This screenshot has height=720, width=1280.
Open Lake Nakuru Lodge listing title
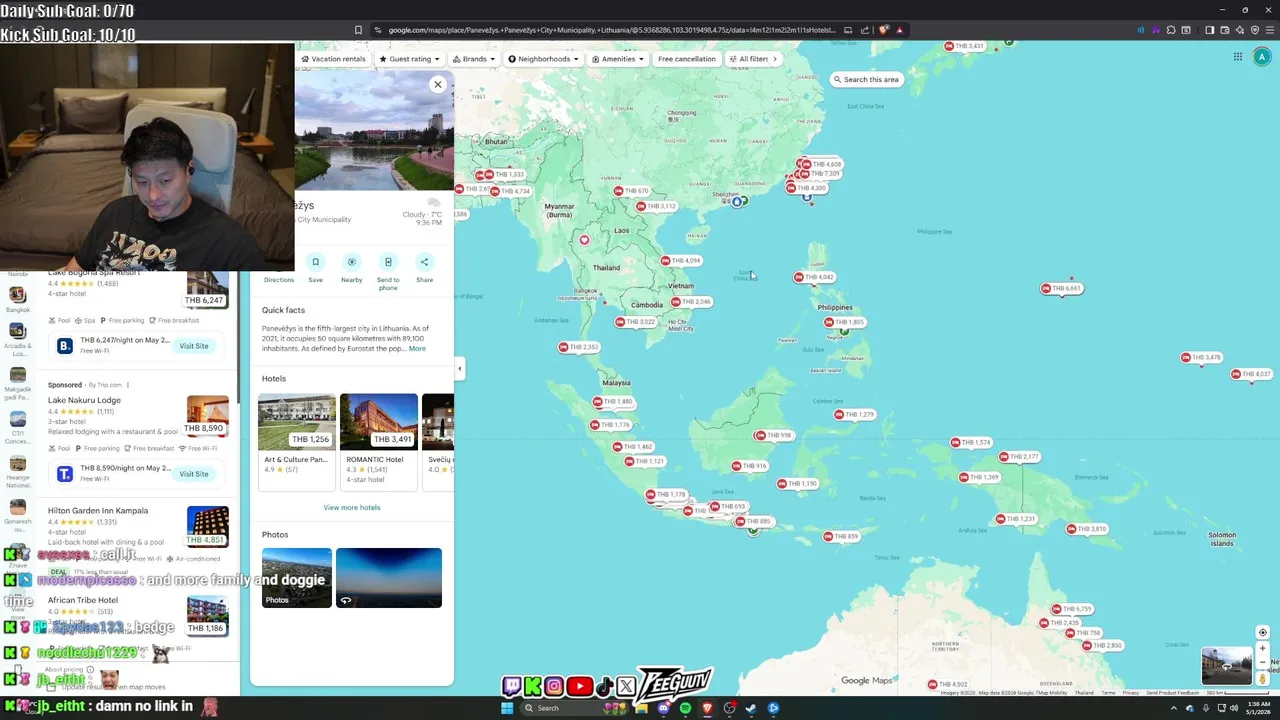84,400
